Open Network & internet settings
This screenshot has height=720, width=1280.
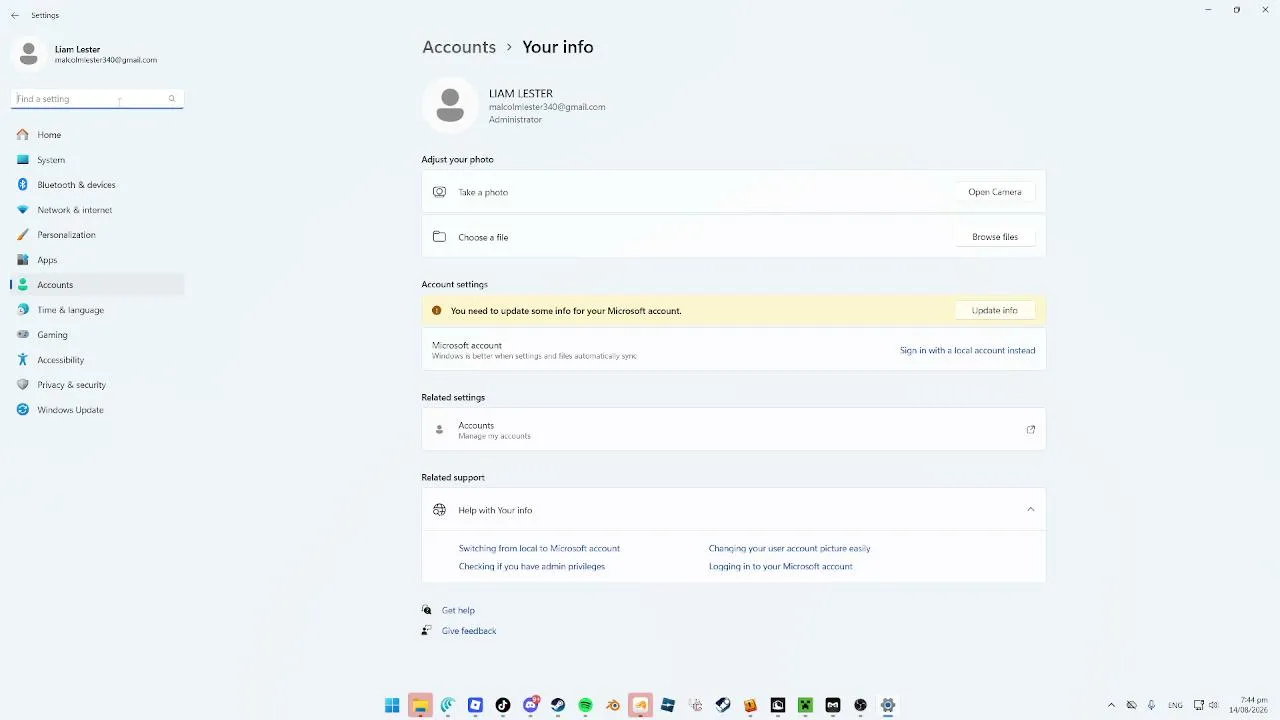[97, 209]
